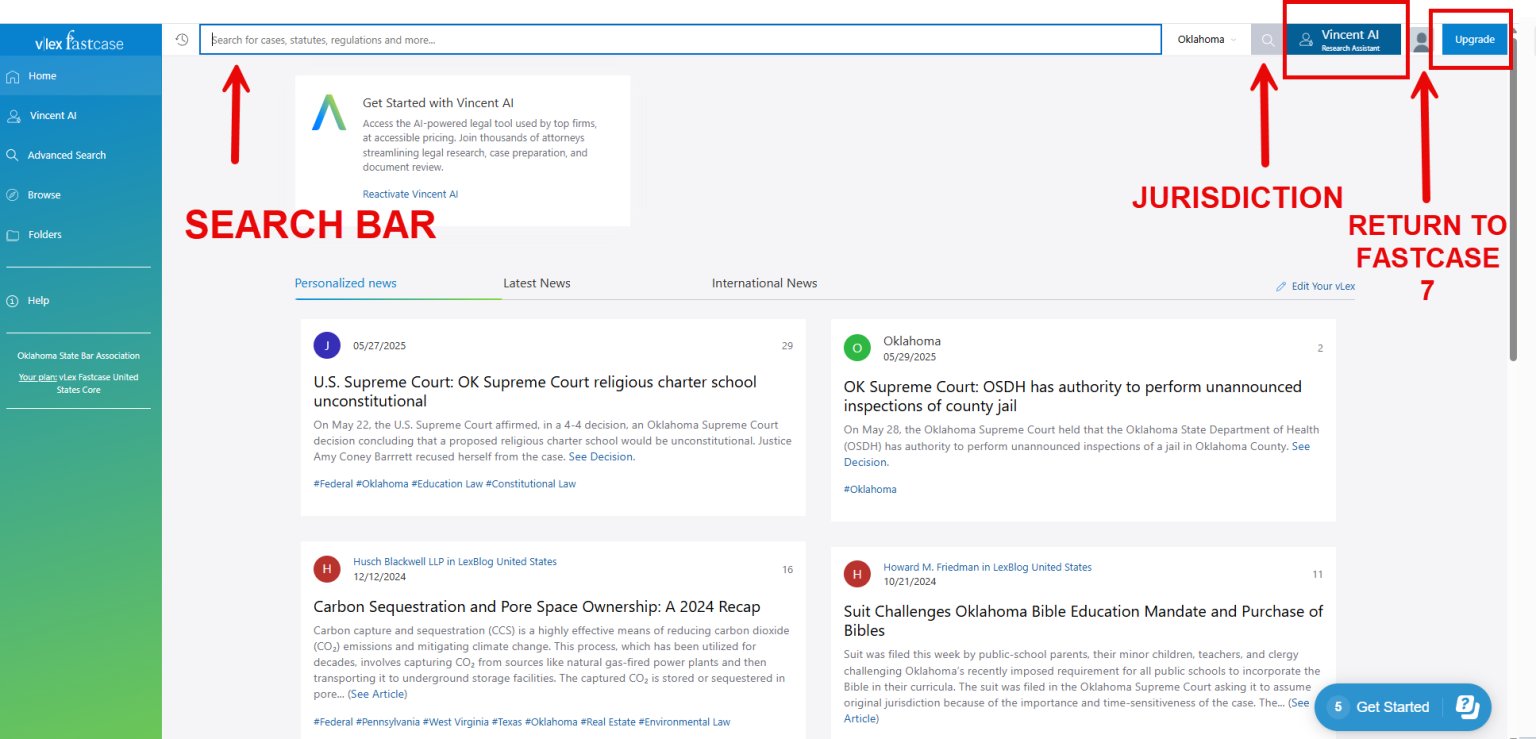Click the 16 count on the Carbon Sequestration card
Image resolution: width=1536 pixels, height=739 pixels.
(x=787, y=570)
